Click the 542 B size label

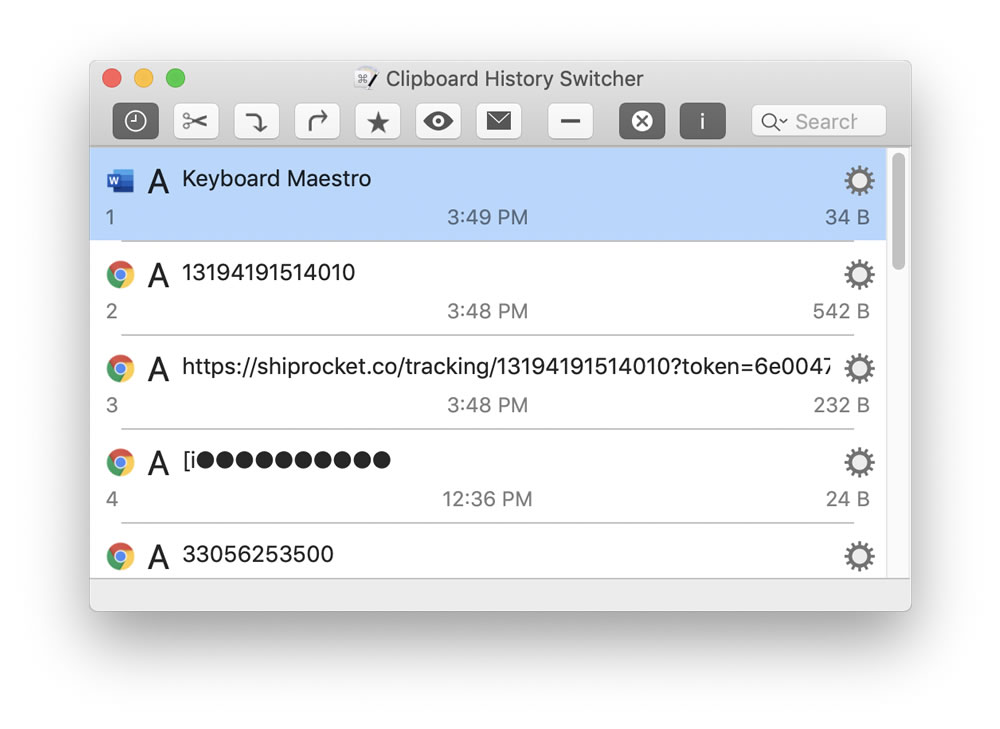point(841,311)
